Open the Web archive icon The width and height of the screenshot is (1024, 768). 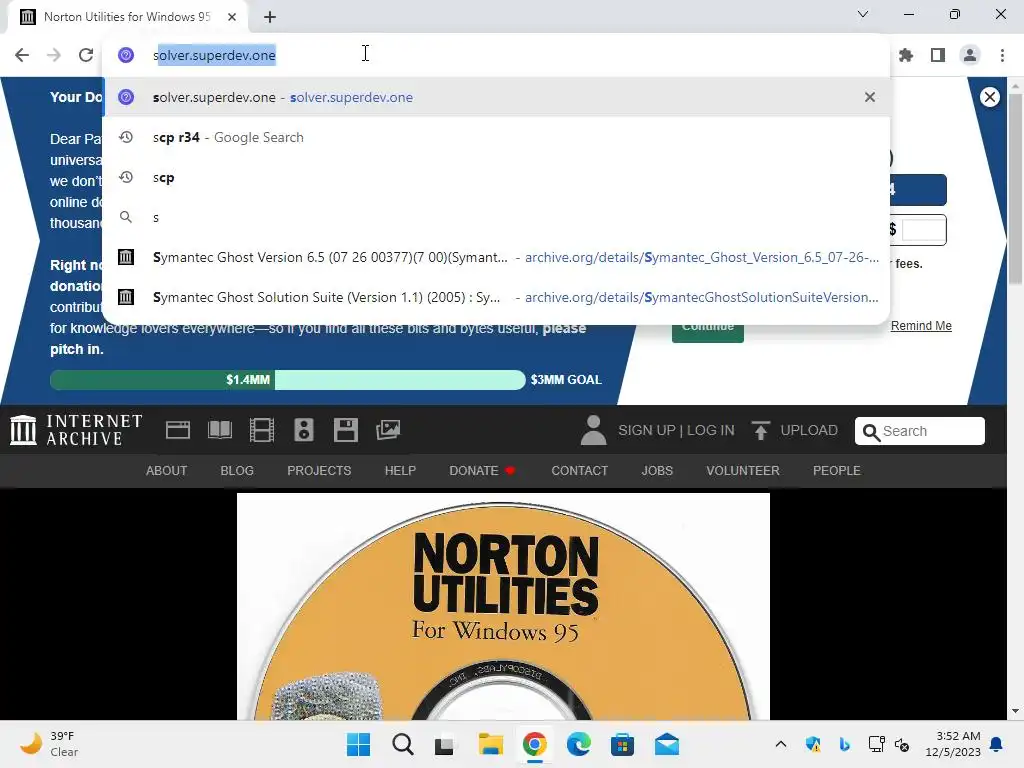178,430
